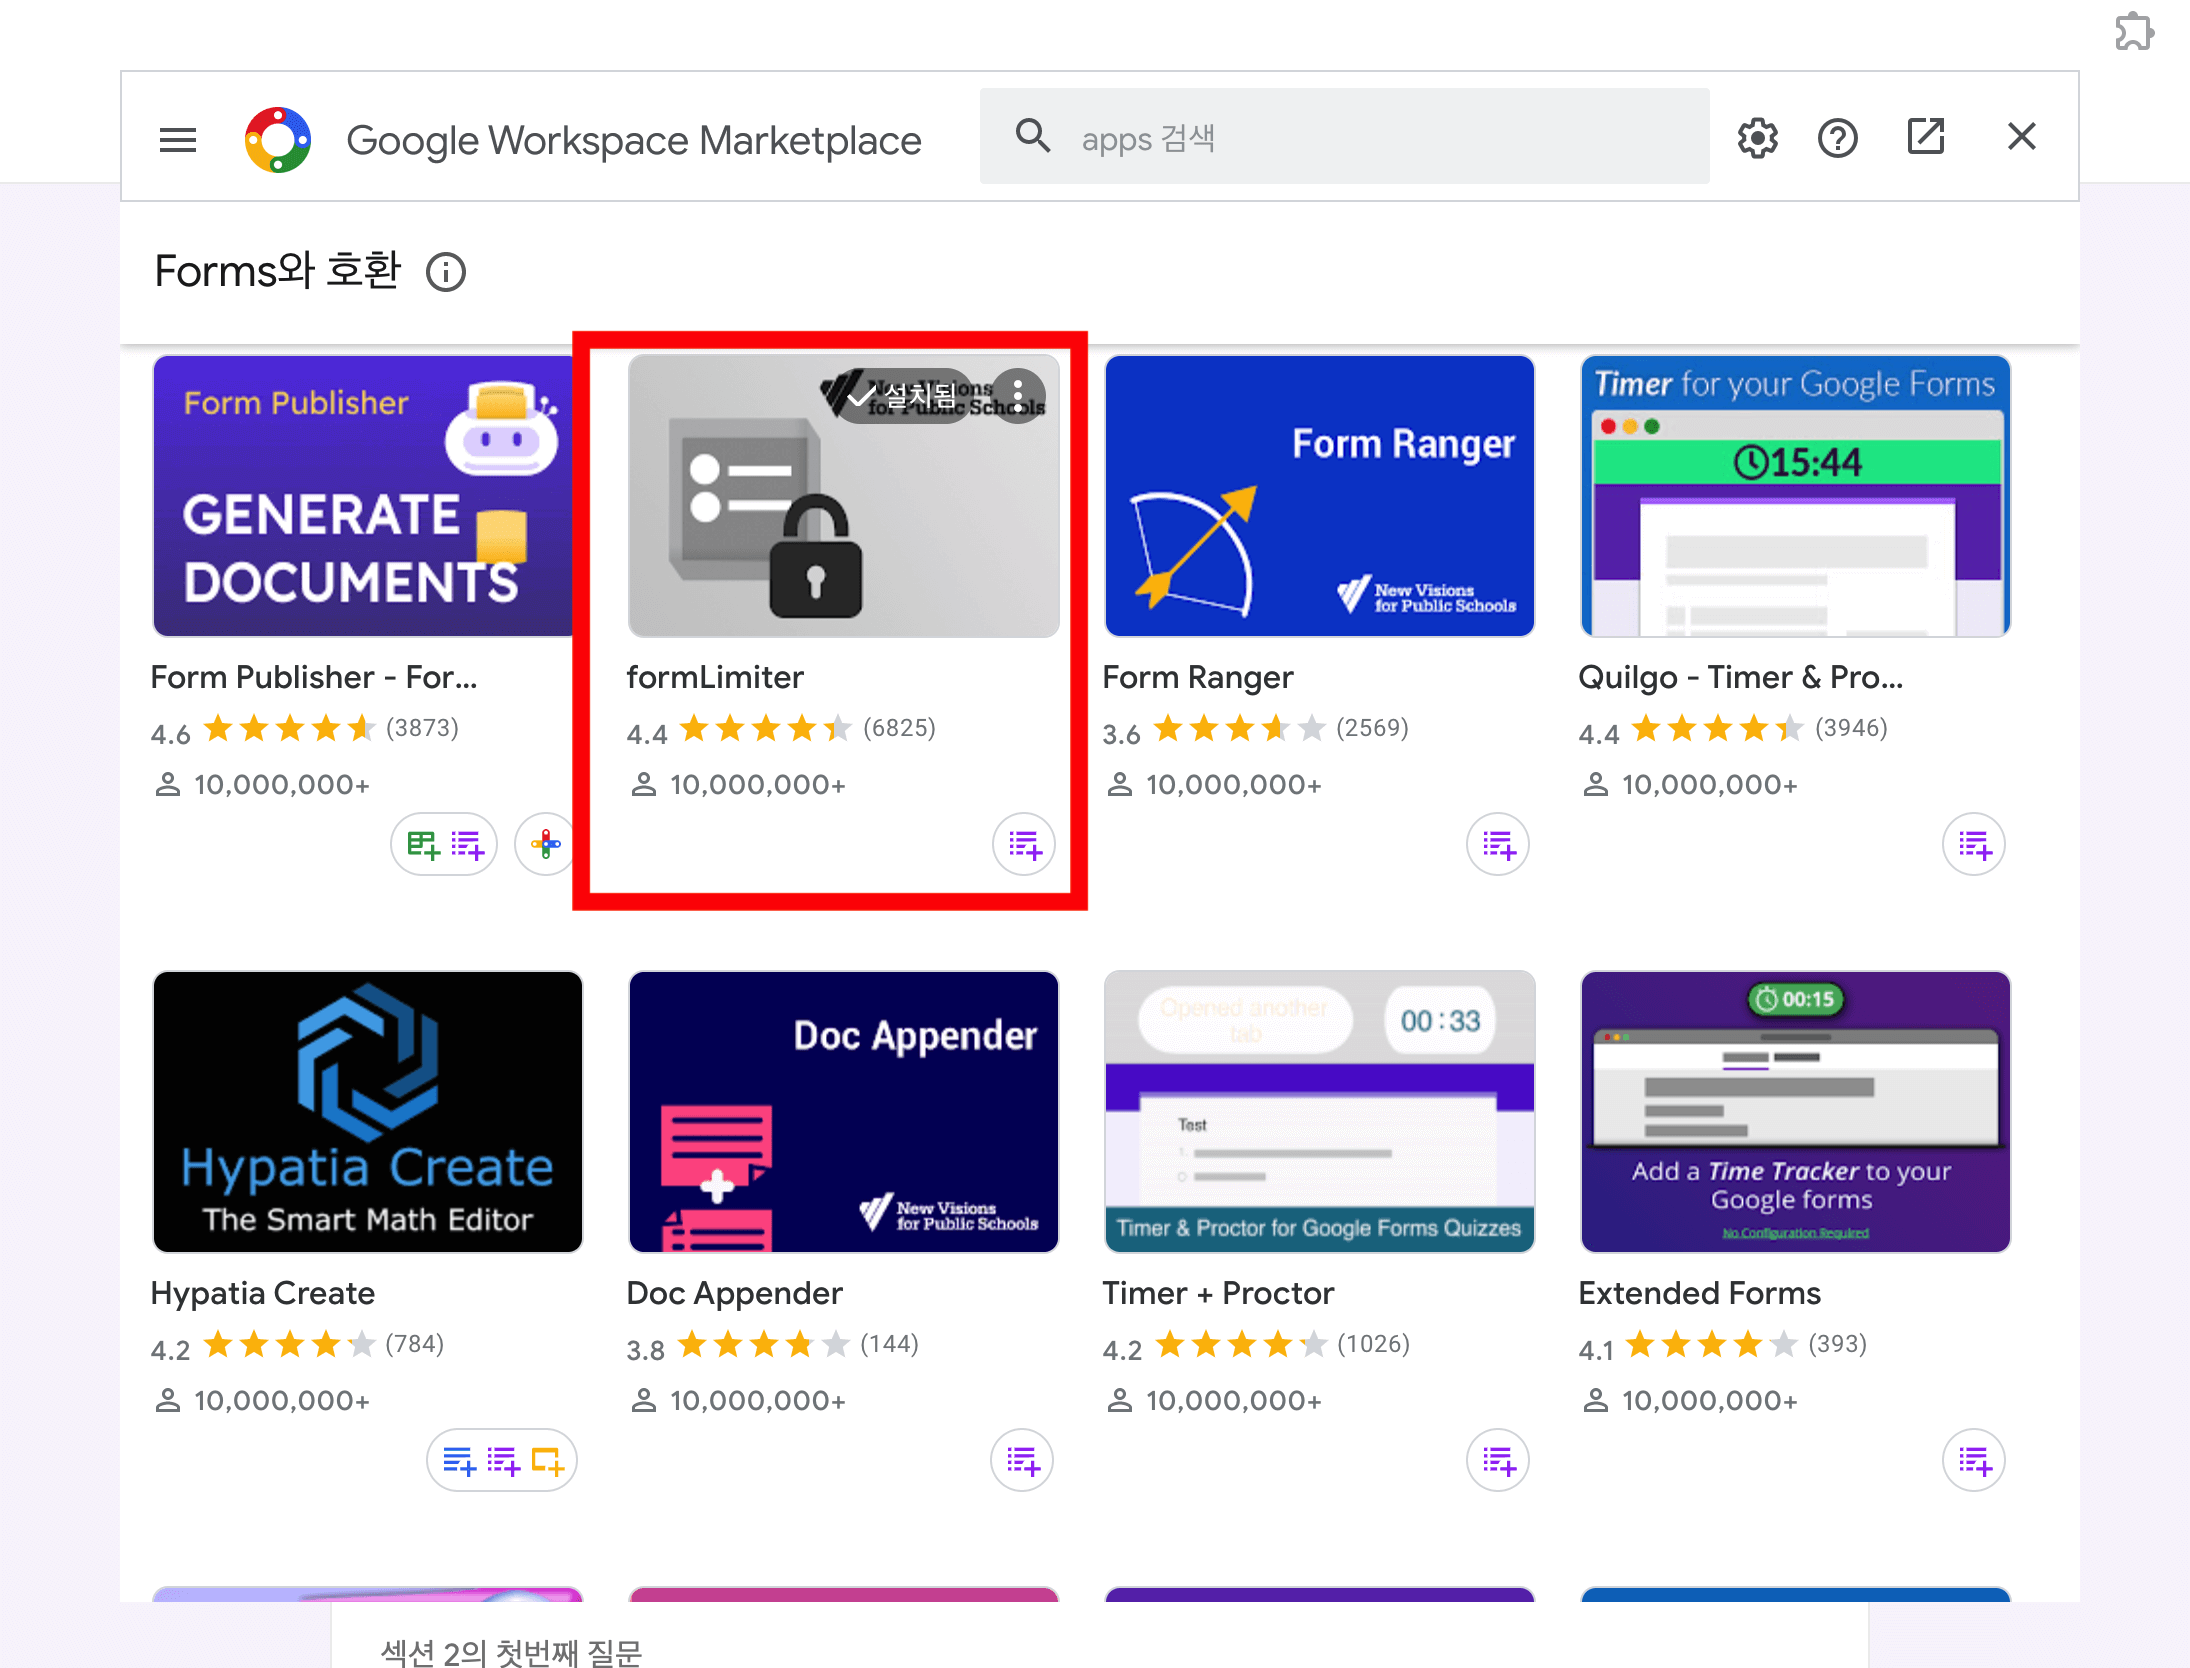The height and width of the screenshot is (1668, 2190).
Task: Click the Google Workspace Marketplace logo
Action: click(278, 139)
